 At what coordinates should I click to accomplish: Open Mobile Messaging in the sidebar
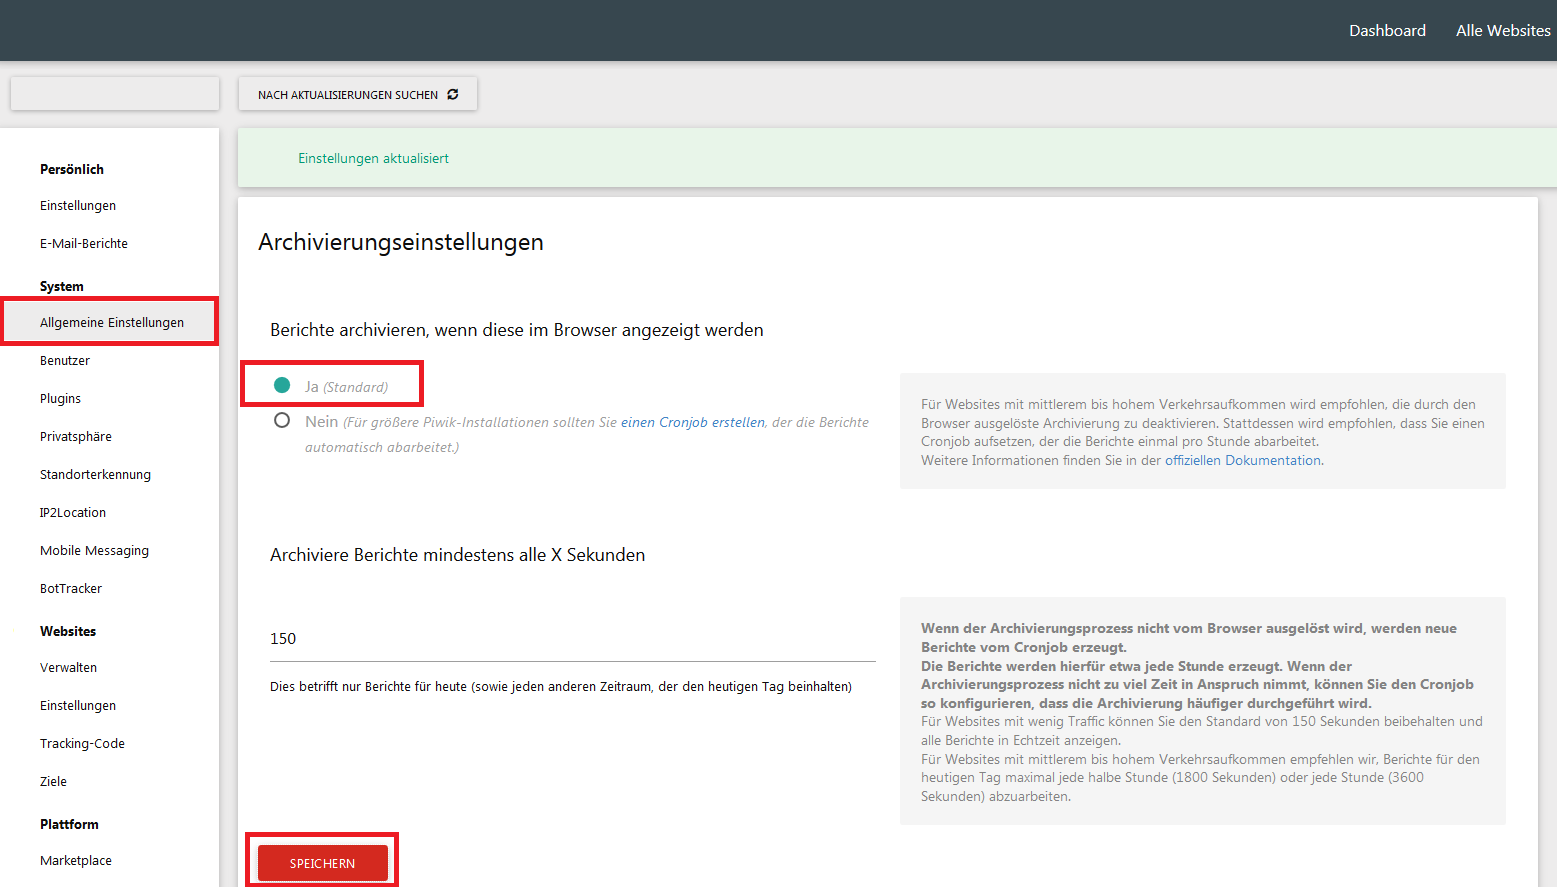click(94, 550)
